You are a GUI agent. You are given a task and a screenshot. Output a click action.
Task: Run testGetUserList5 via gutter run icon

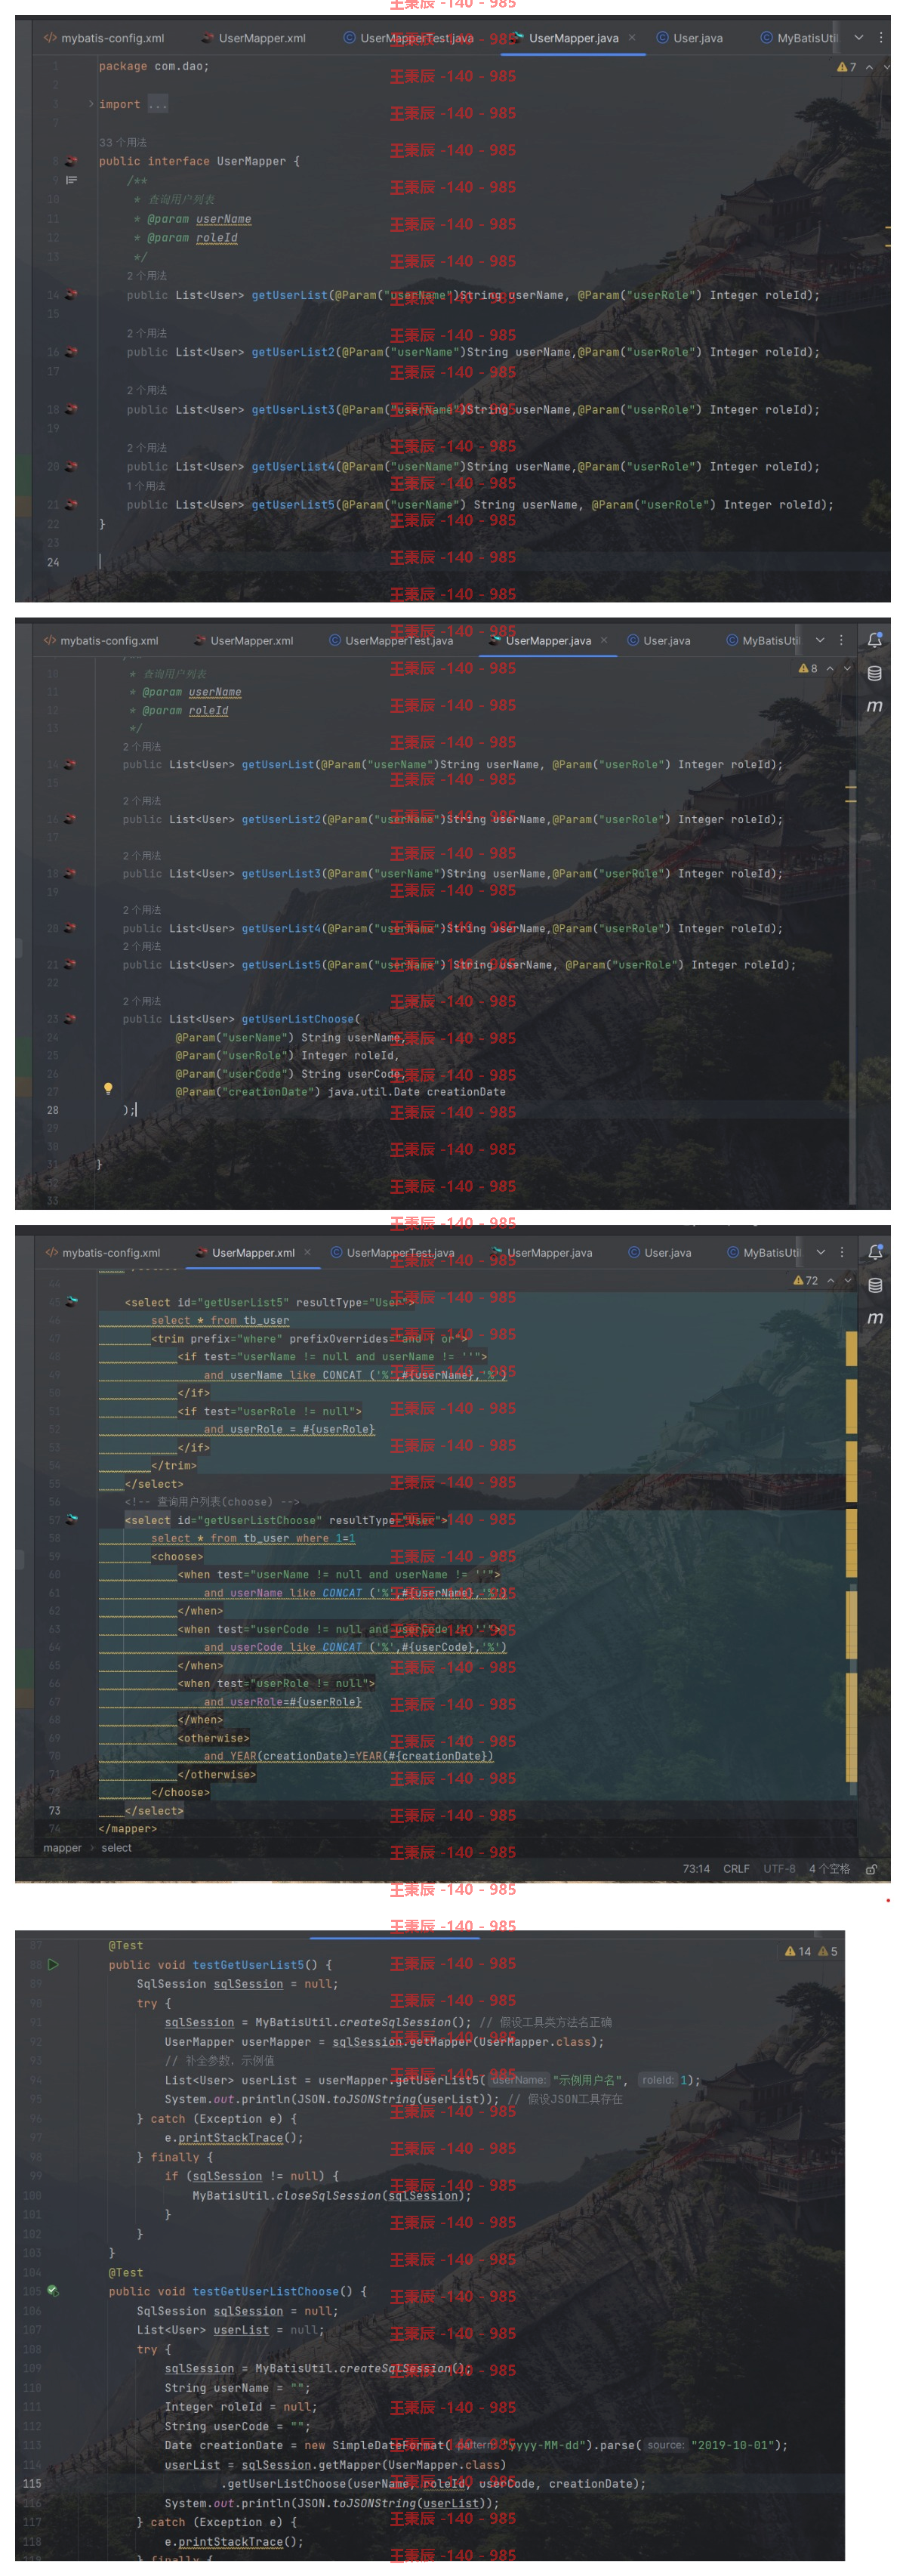click(53, 1965)
